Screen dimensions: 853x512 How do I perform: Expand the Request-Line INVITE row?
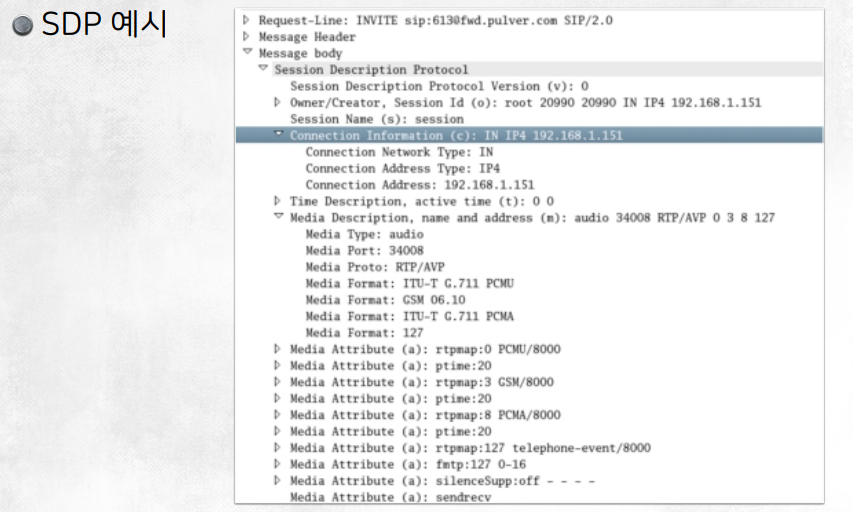(x=246, y=20)
